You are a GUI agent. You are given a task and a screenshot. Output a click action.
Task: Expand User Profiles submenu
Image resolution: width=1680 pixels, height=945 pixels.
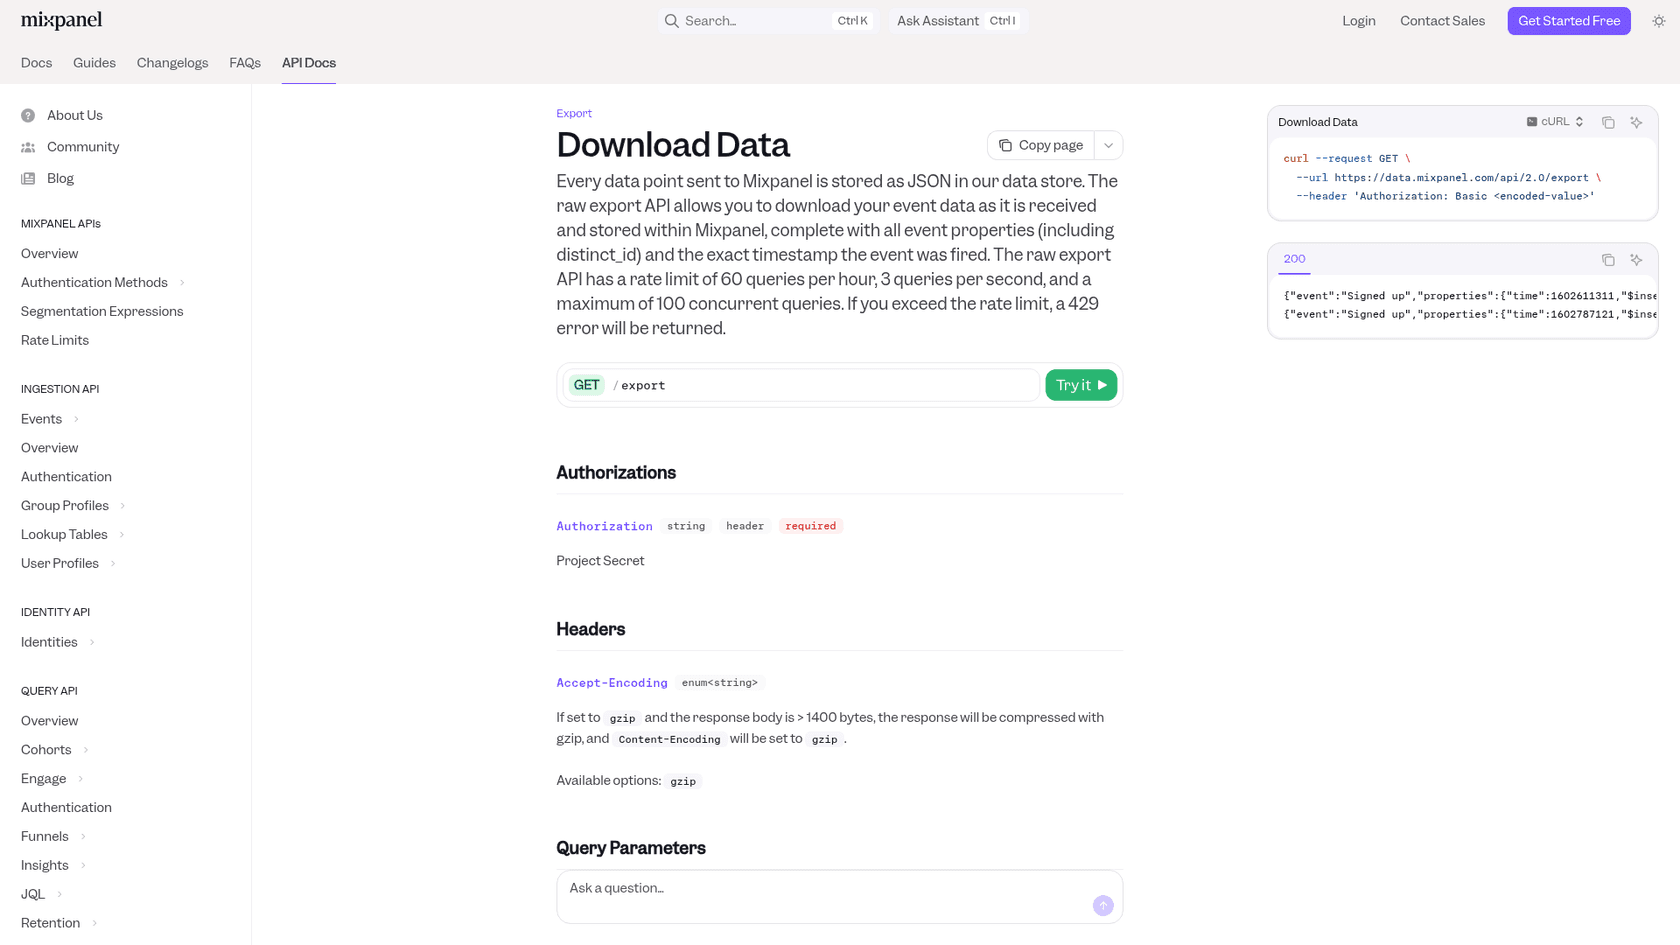[113, 564]
